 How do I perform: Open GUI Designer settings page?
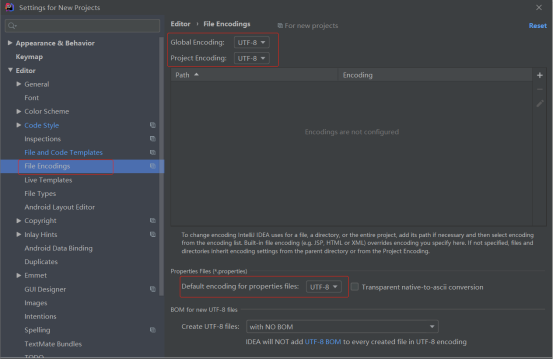[x=45, y=289]
